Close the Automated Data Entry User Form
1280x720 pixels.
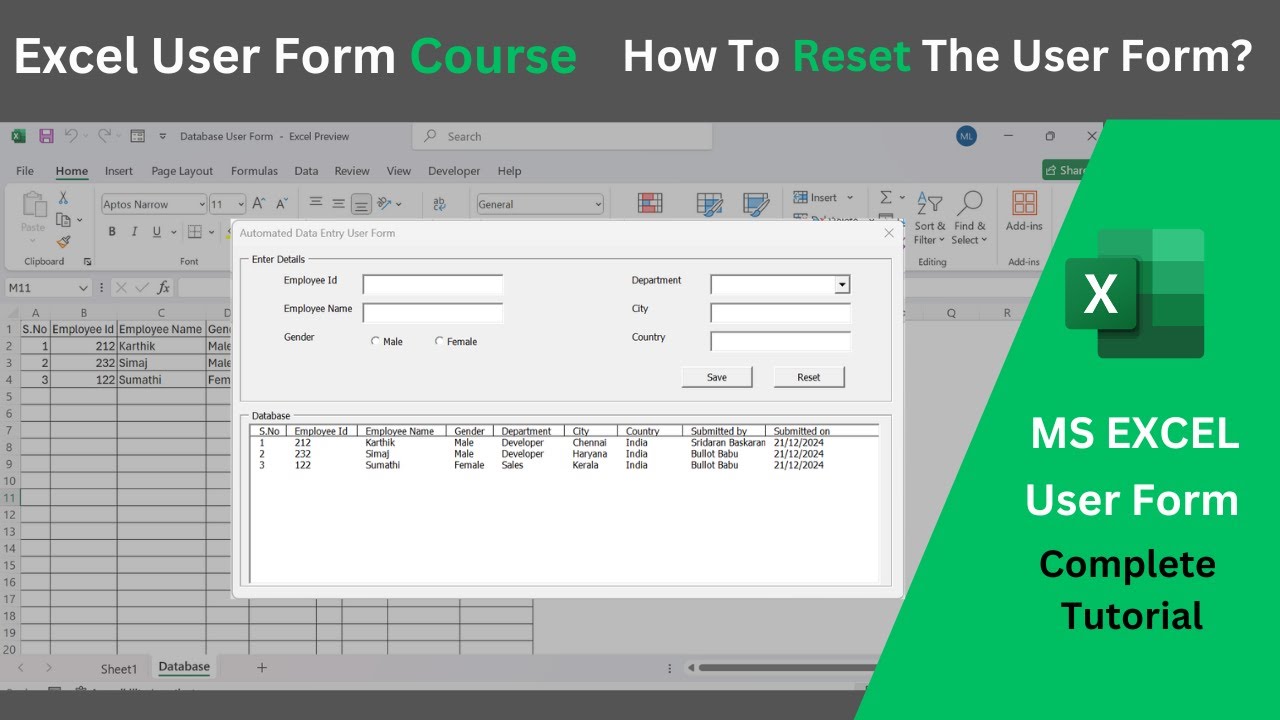coord(889,233)
